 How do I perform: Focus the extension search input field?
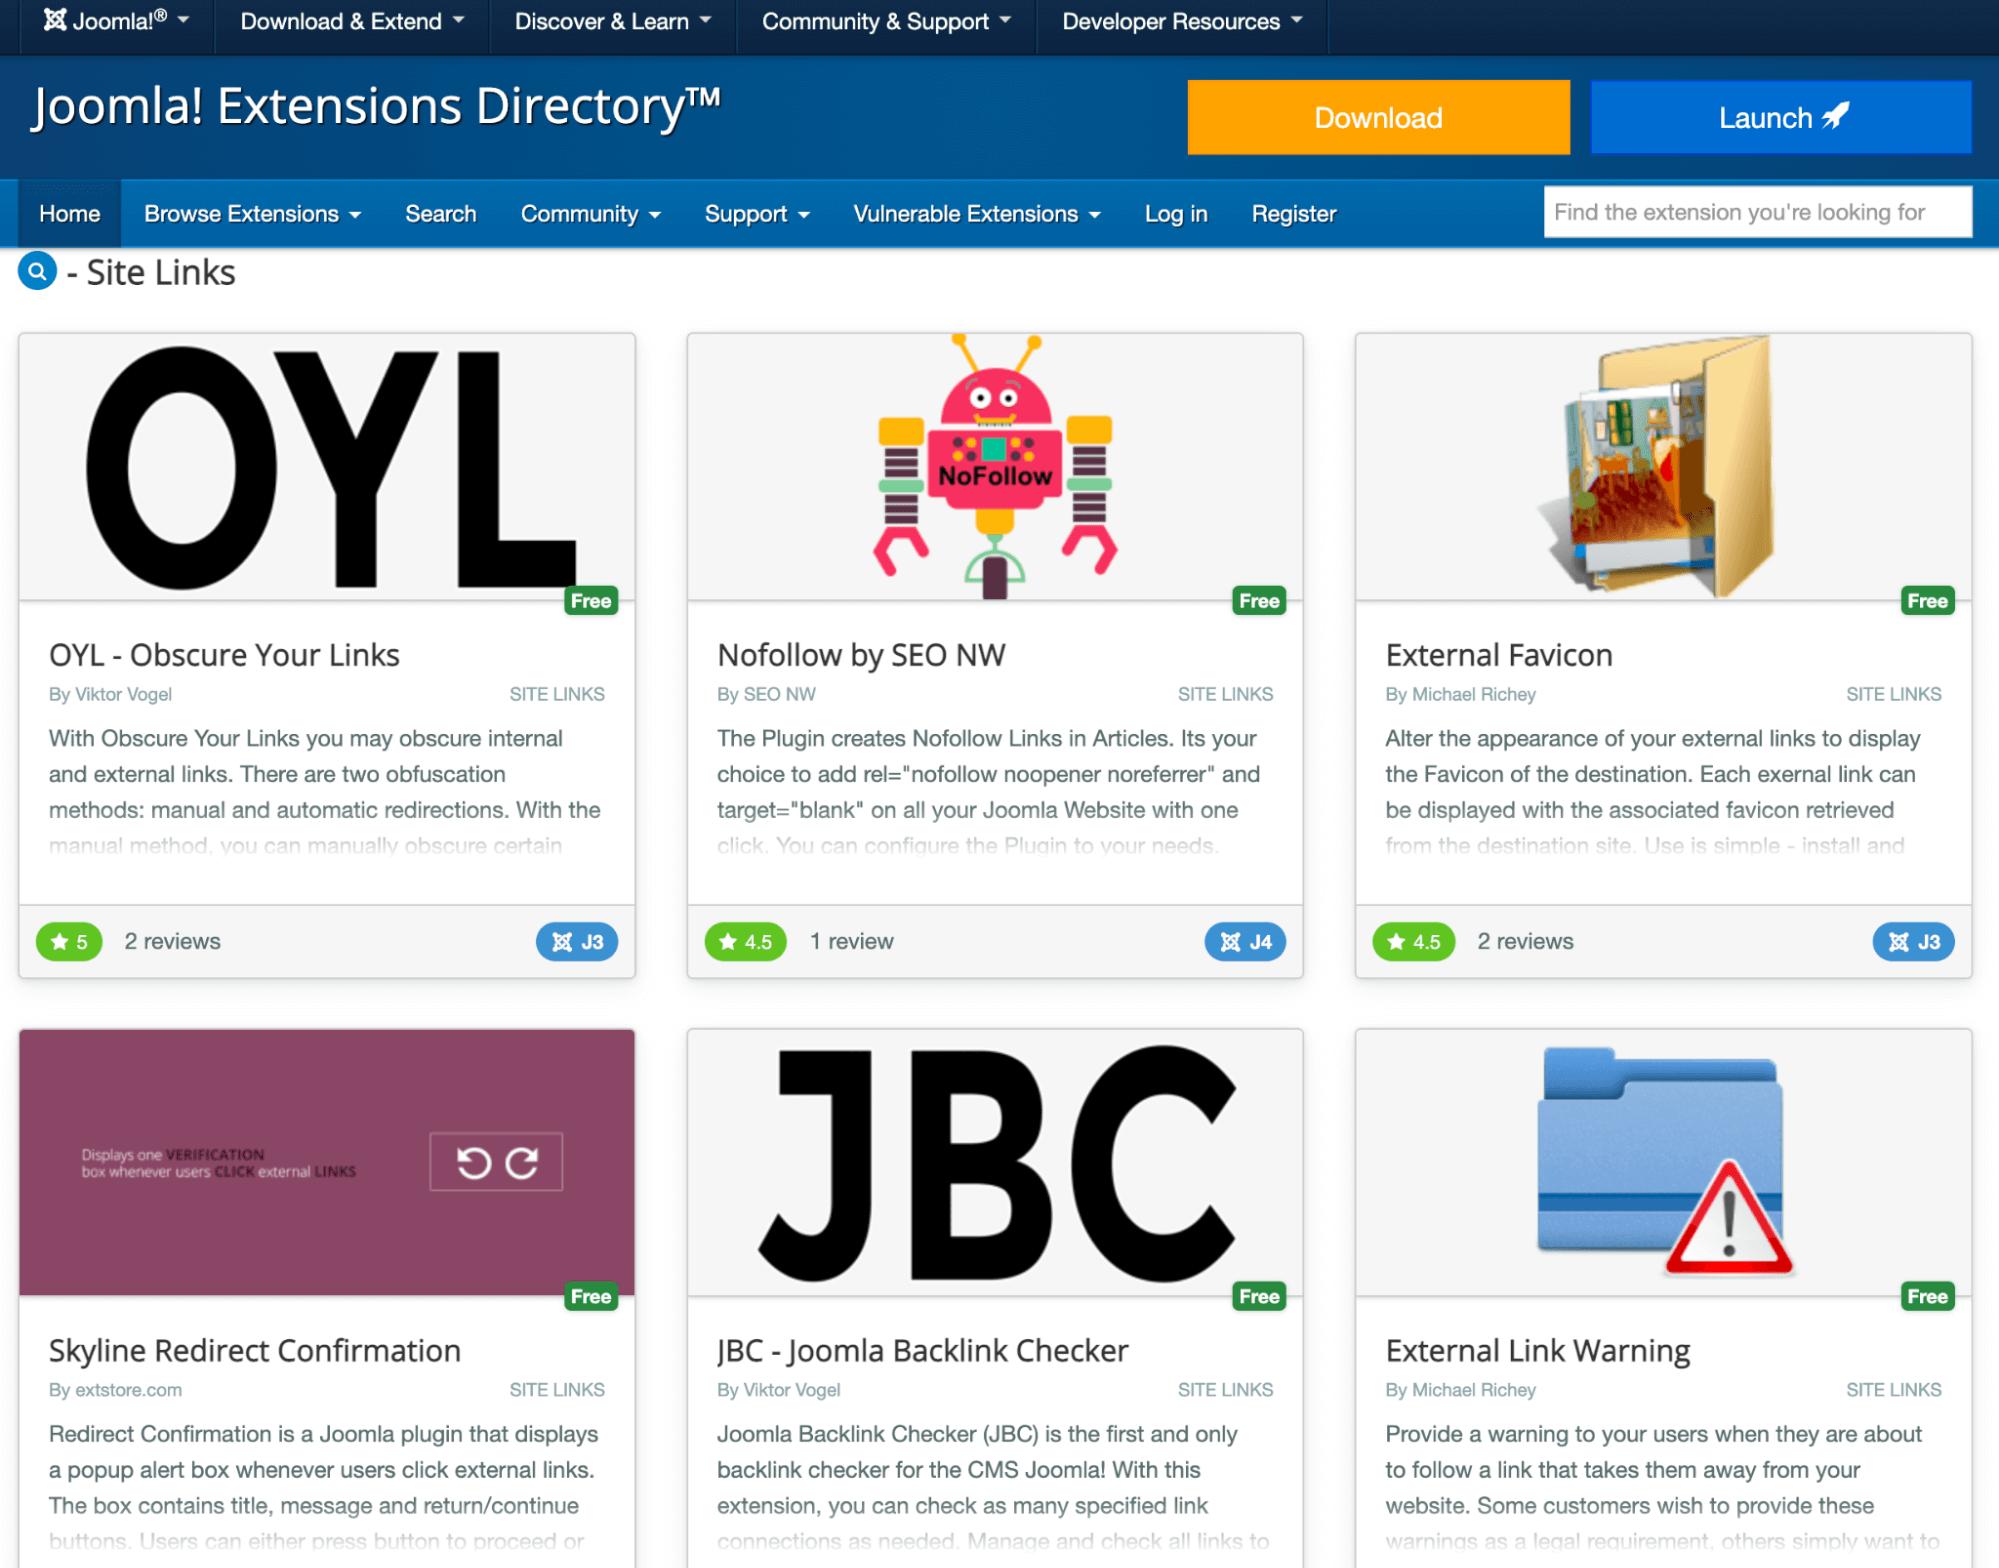coord(1757,212)
